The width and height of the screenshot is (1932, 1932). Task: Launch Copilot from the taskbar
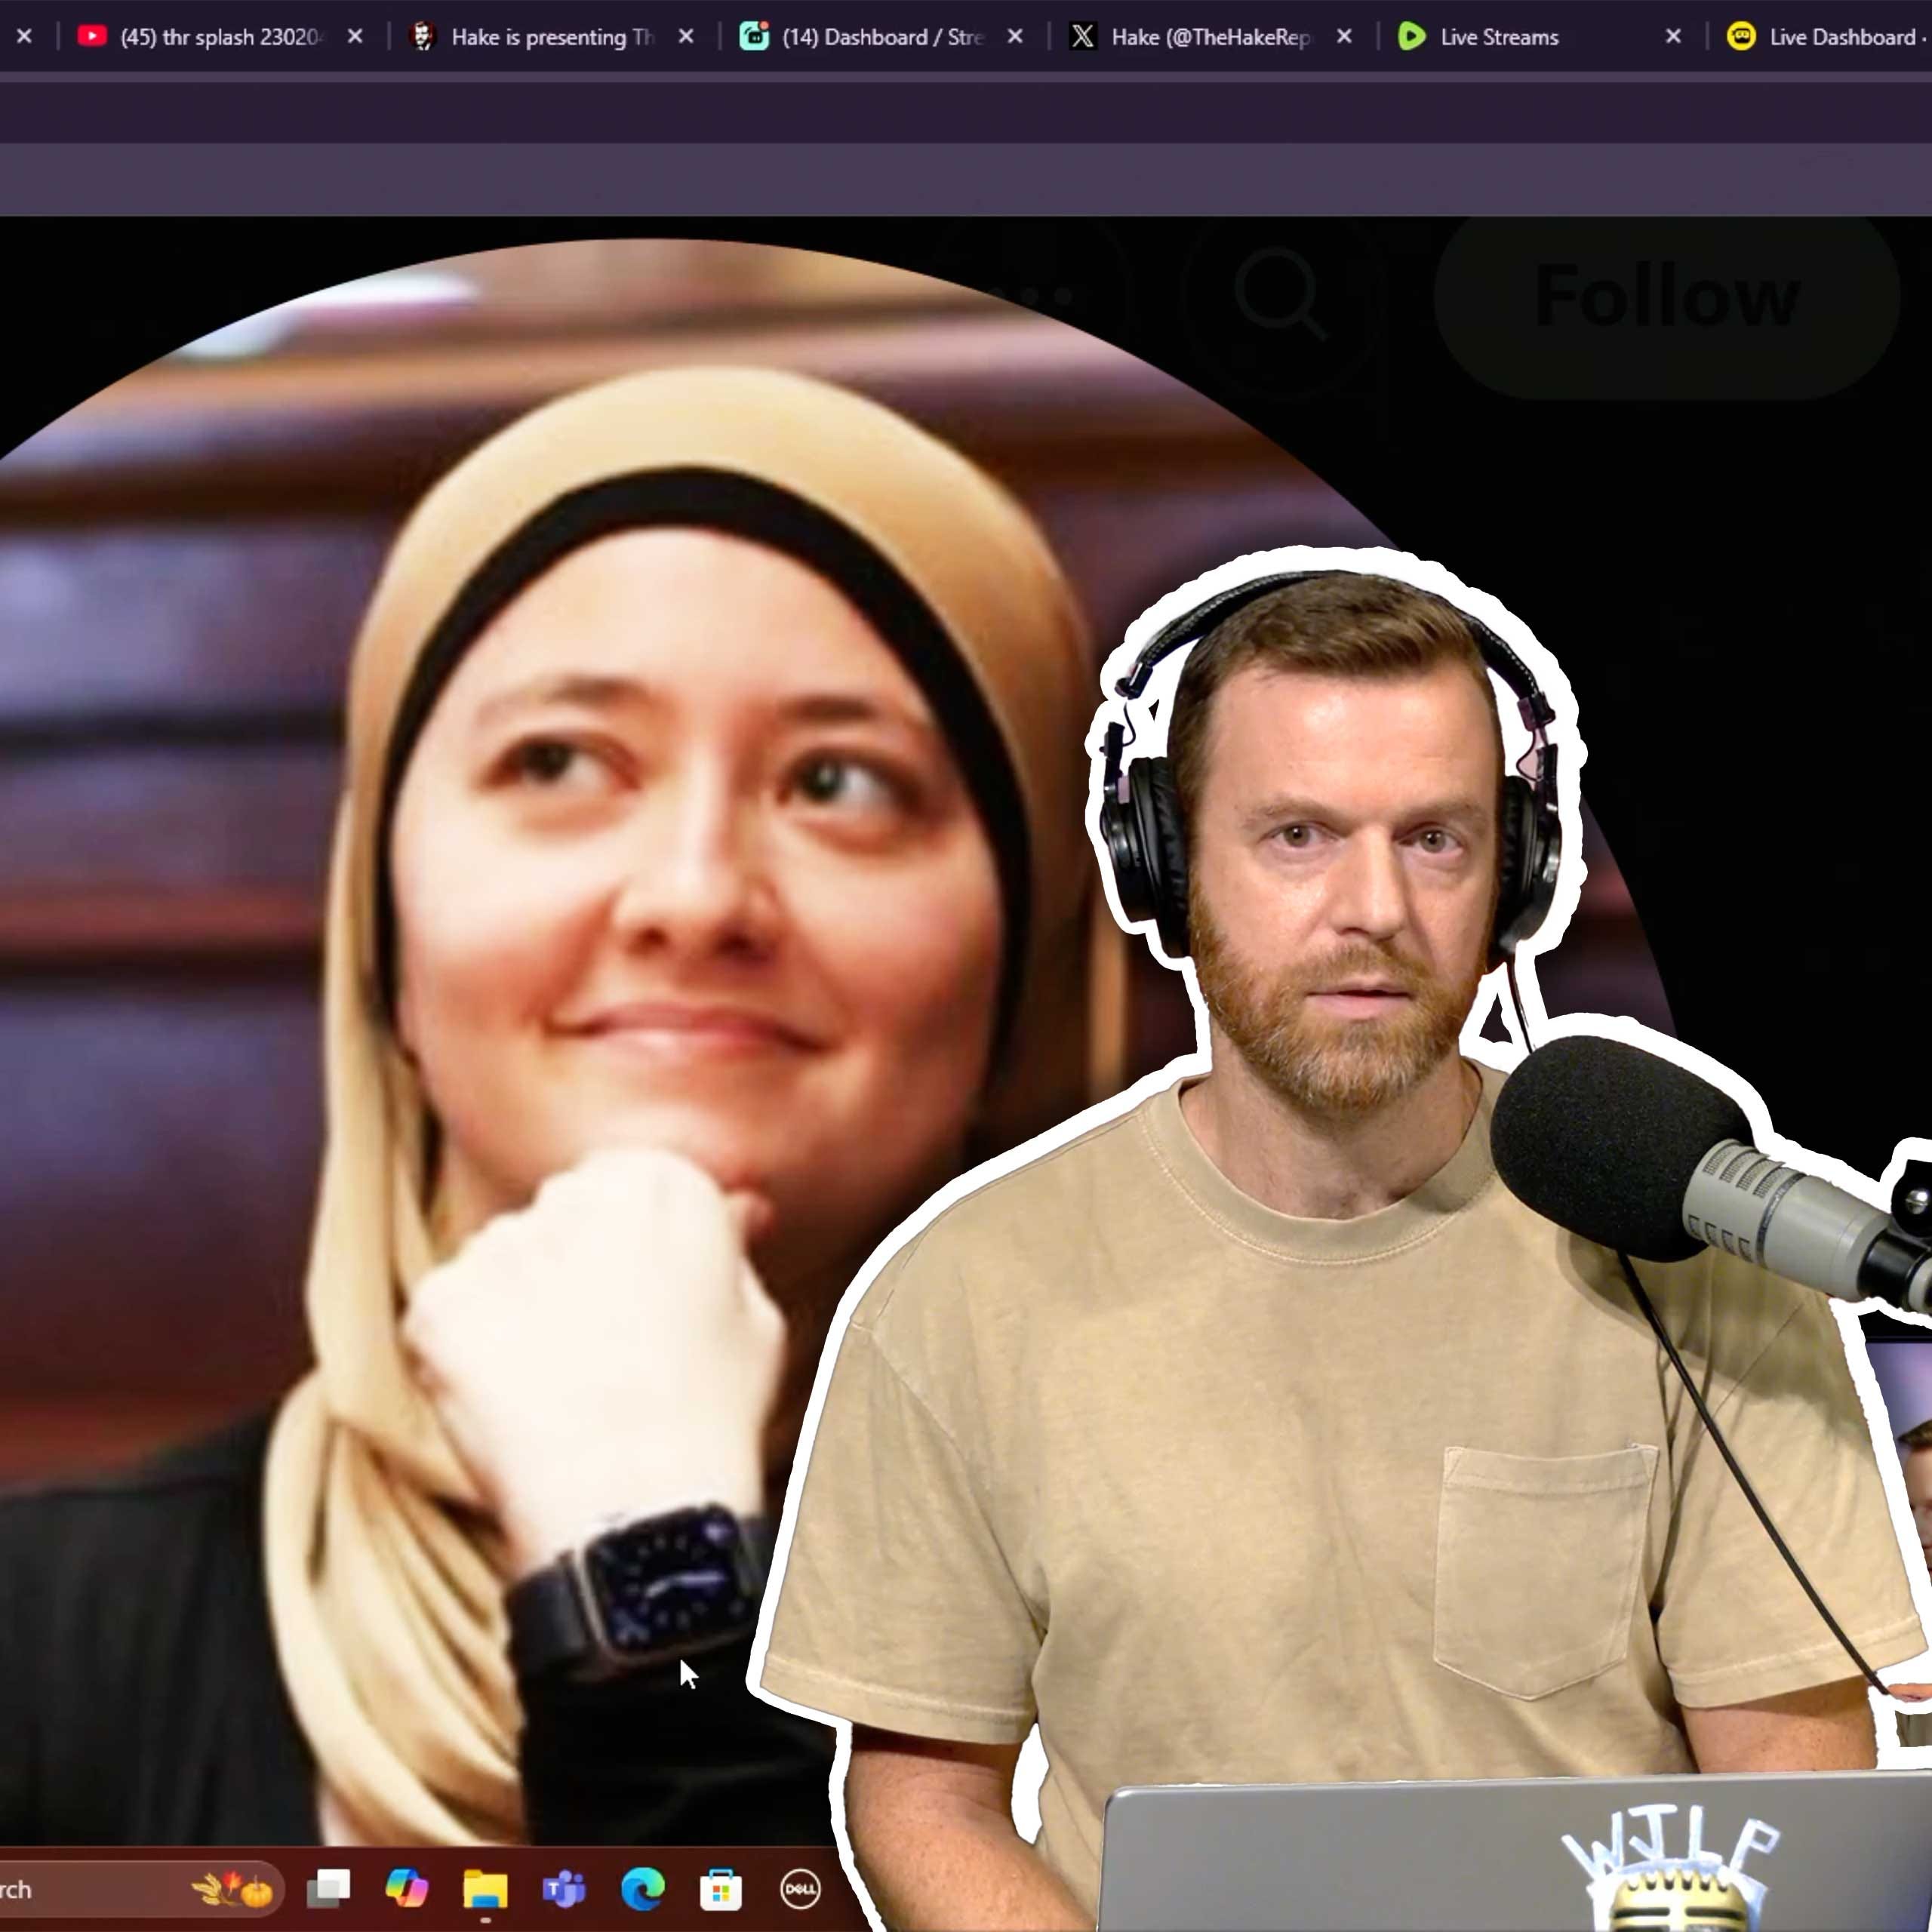[x=406, y=1889]
